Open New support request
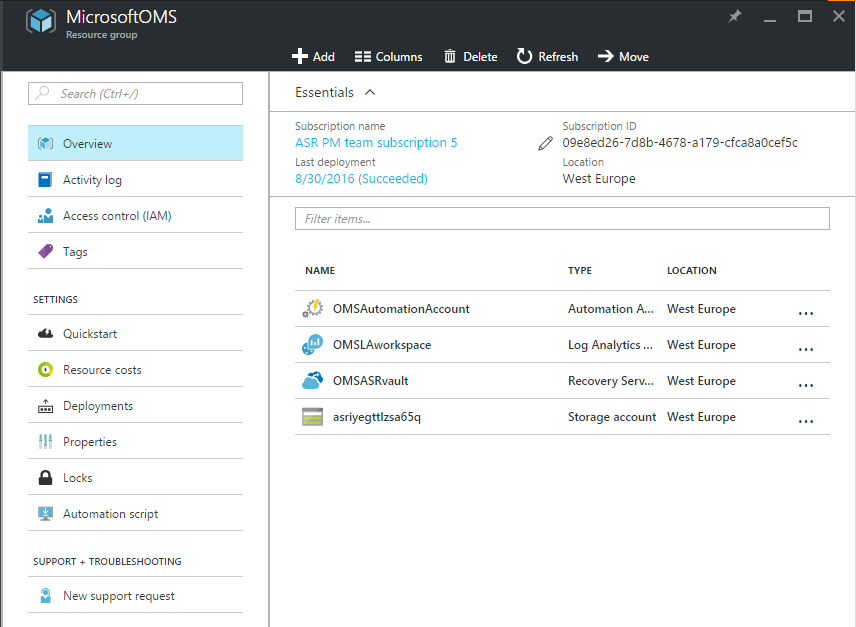The width and height of the screenshot is (856, 627). pos(135,595)
